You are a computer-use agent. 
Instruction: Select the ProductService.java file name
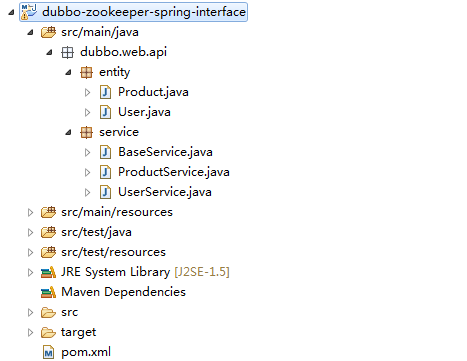[x=174, y=172]
